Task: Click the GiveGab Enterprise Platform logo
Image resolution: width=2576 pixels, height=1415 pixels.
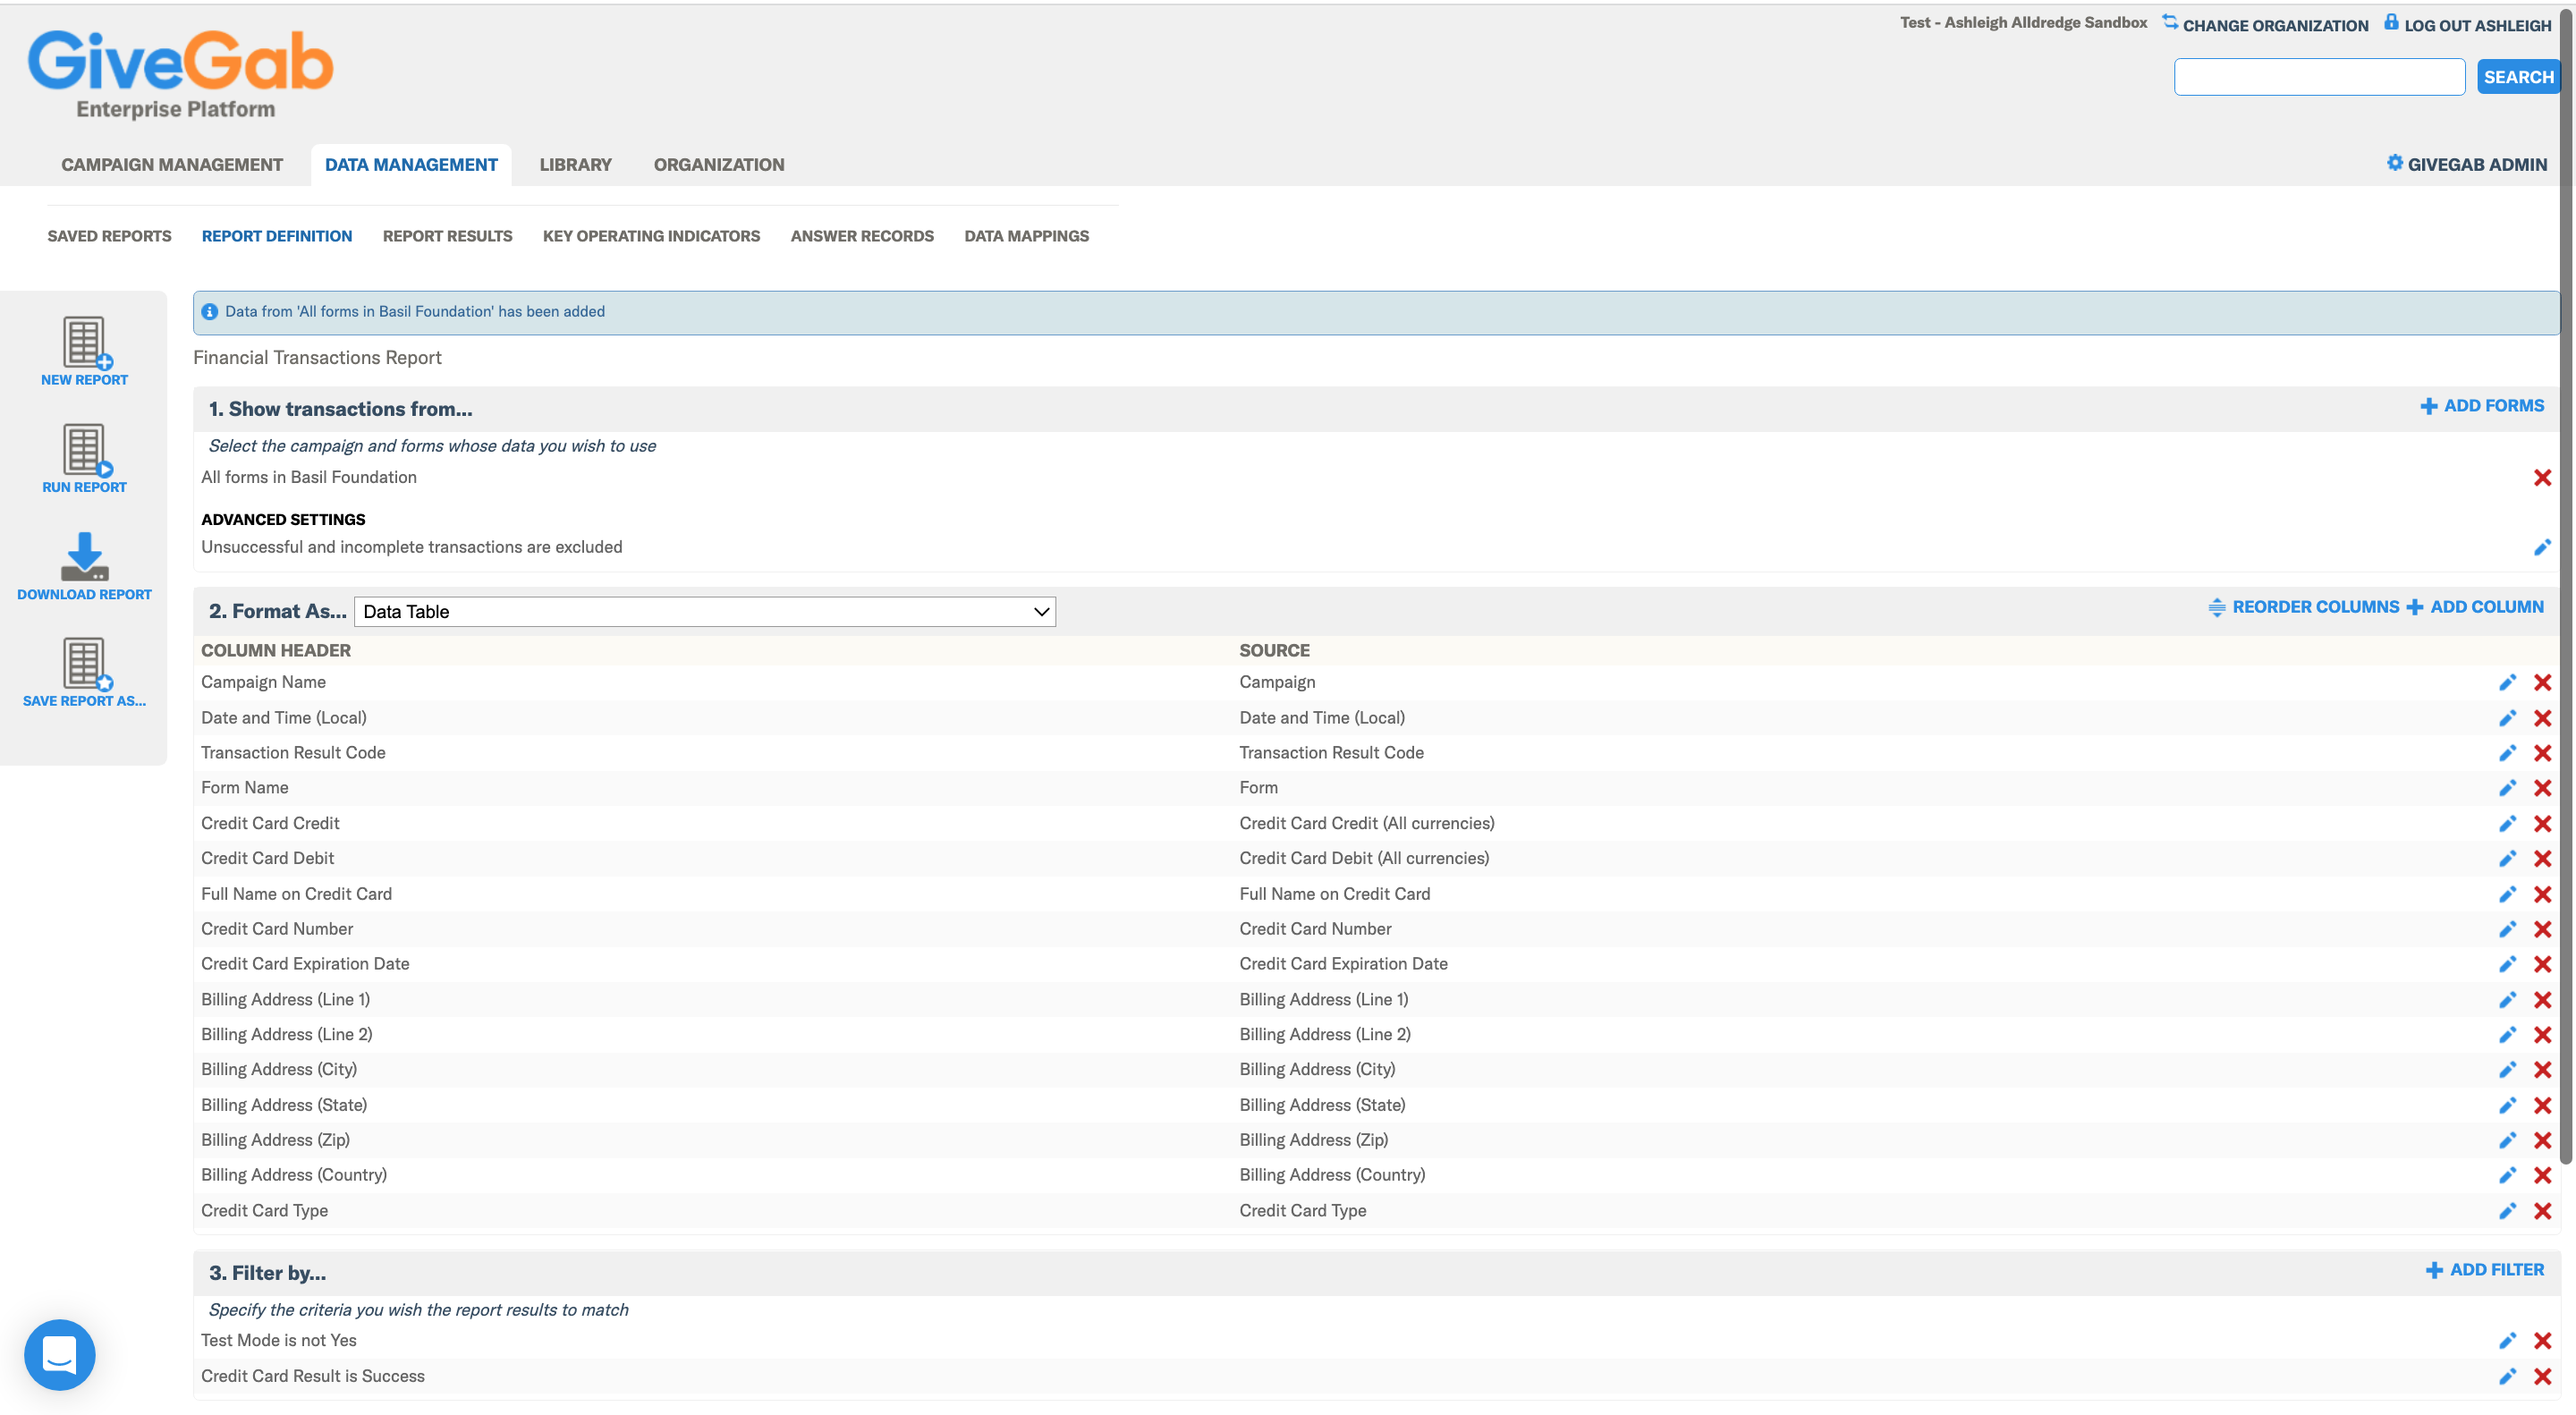Action: [x=180, y=74]
